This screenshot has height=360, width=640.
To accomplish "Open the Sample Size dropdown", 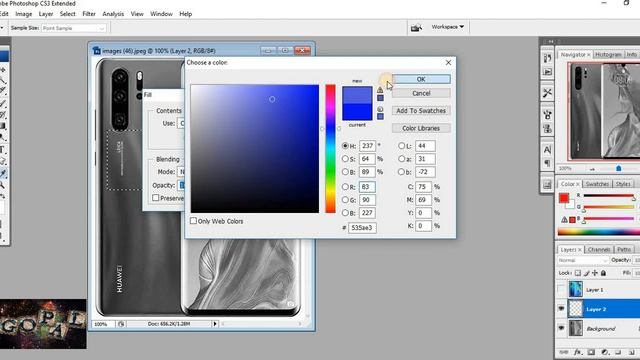I will [x=73, y=28].
